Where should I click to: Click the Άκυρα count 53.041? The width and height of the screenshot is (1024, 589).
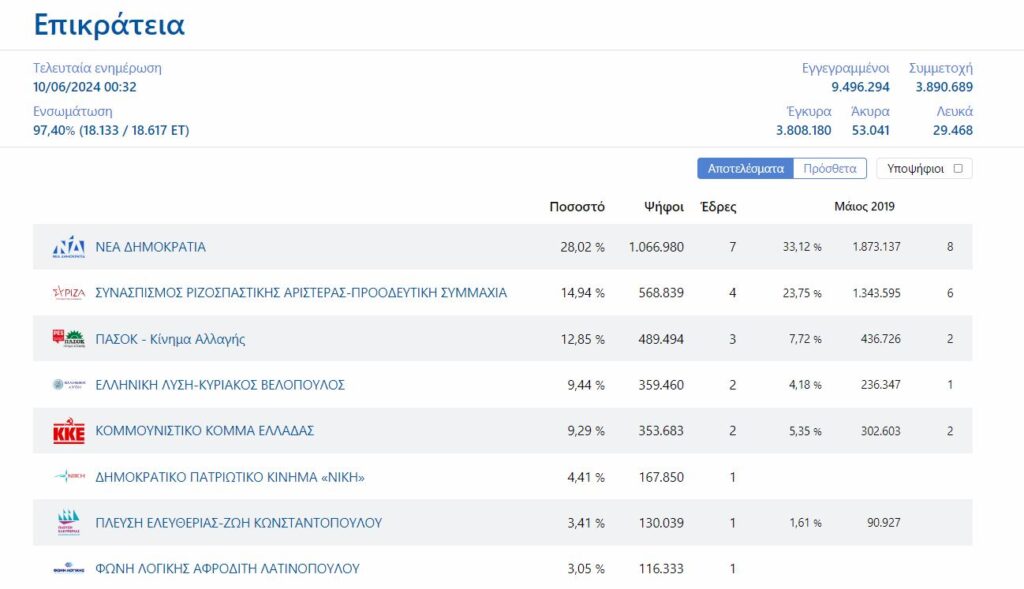point(871,130)
